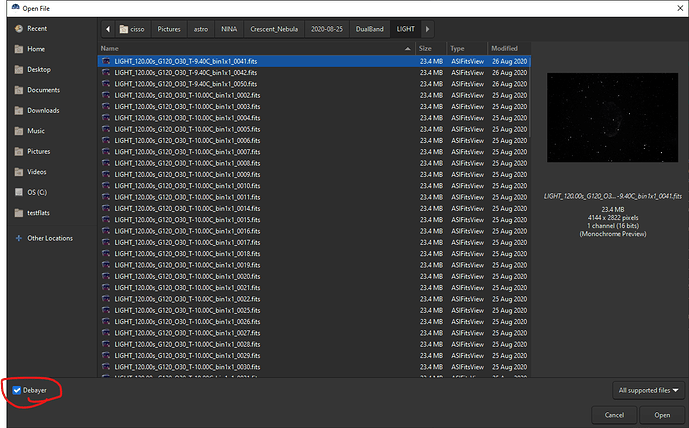Click Other Locations plus icon
689x428 pixels.
pos(17,238)
